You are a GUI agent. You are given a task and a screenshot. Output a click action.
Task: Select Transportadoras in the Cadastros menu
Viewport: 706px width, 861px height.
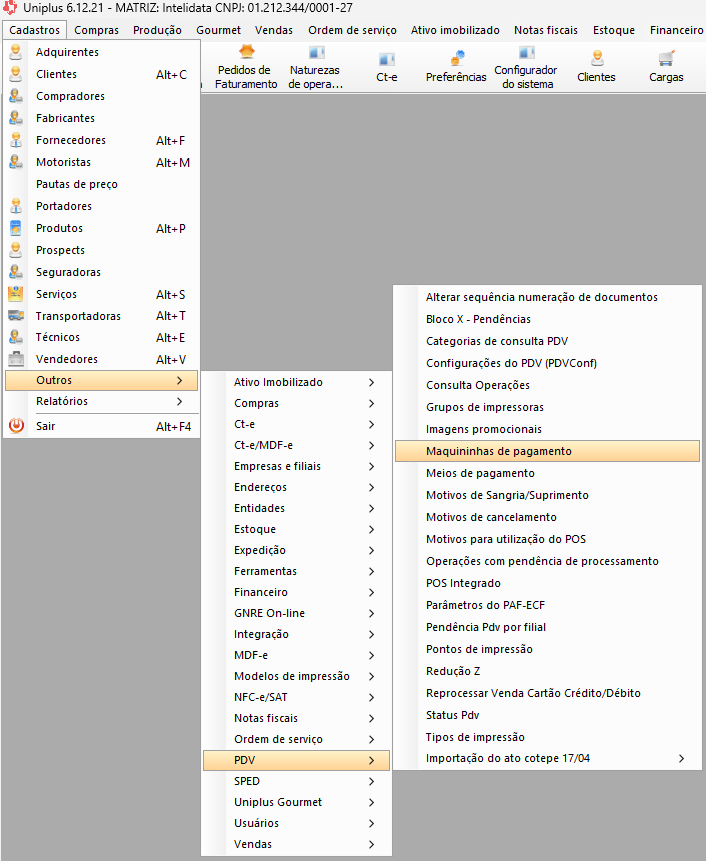point(78,316)
